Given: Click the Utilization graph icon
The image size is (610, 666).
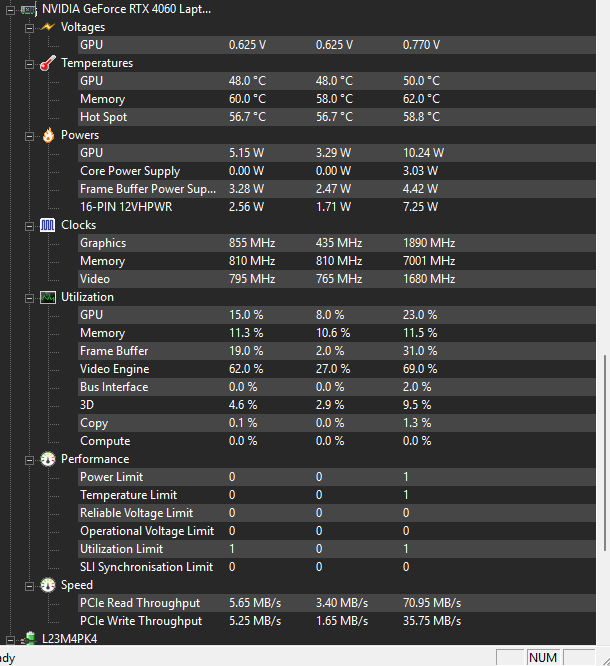Looking at the screenshot, I should point(47,297).
